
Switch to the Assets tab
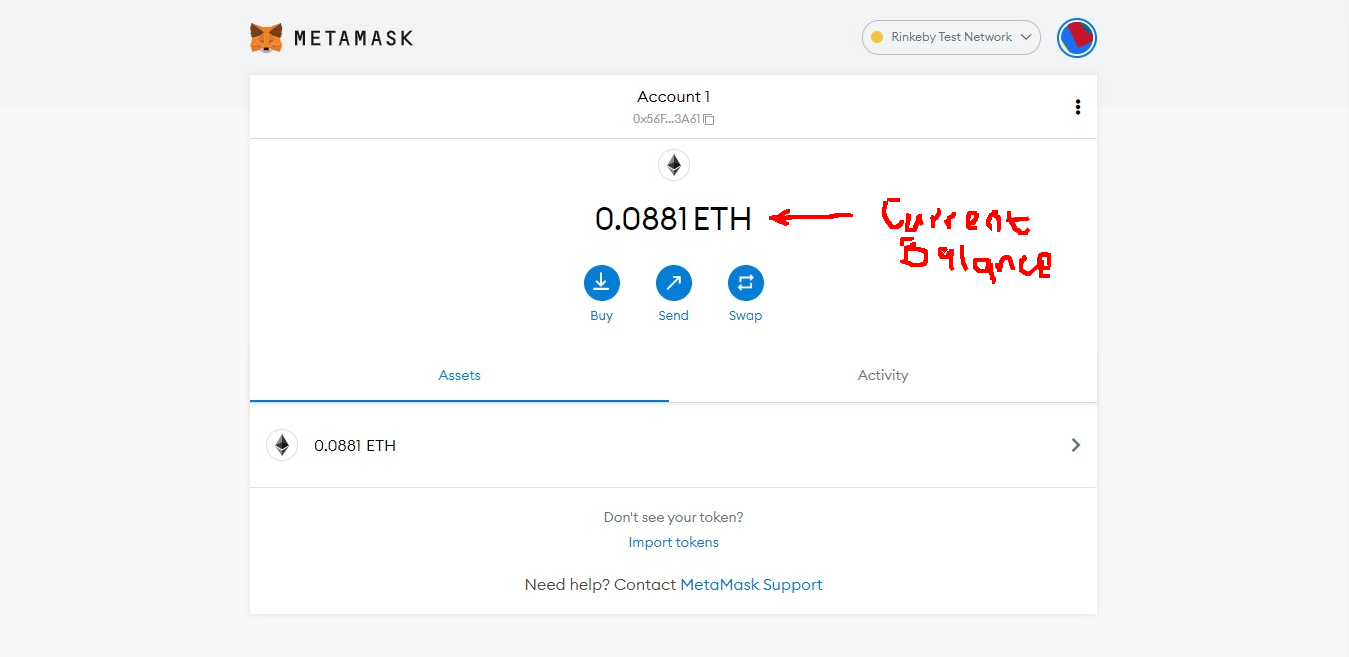pyautogui.click(x=460, y=376)
